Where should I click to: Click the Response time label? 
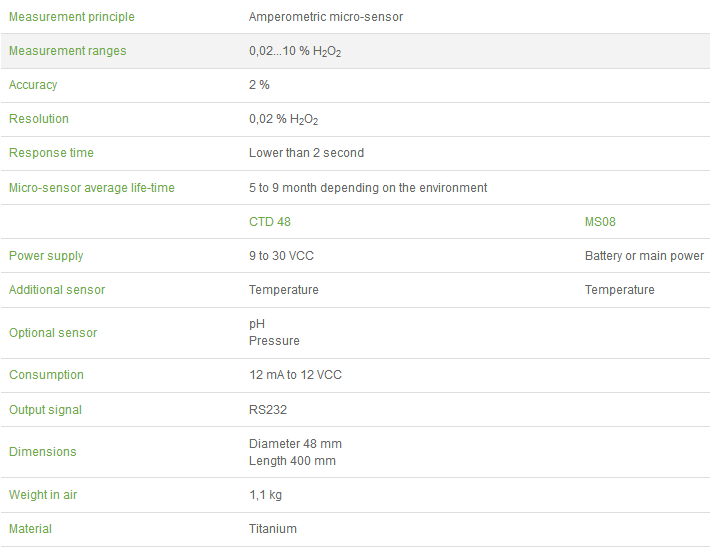(x=51, y=153)
